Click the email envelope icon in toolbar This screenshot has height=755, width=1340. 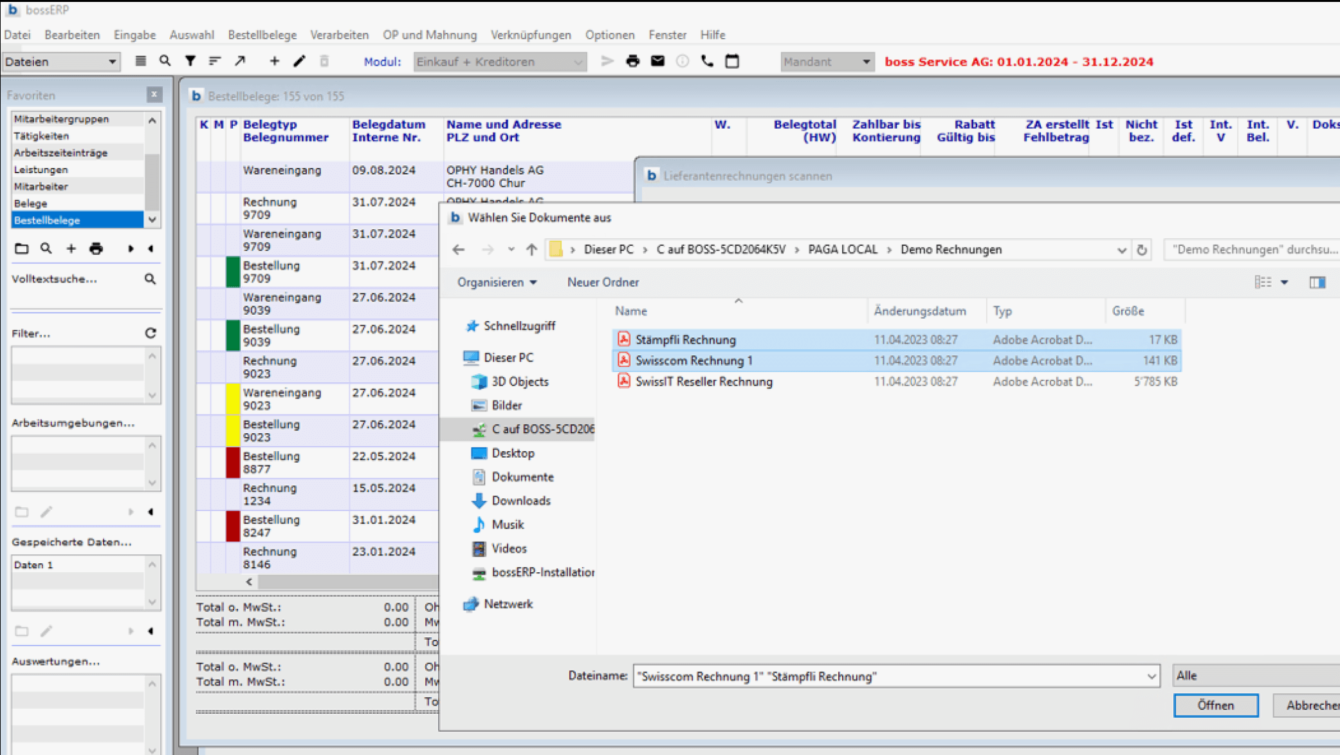pos(657,62)
